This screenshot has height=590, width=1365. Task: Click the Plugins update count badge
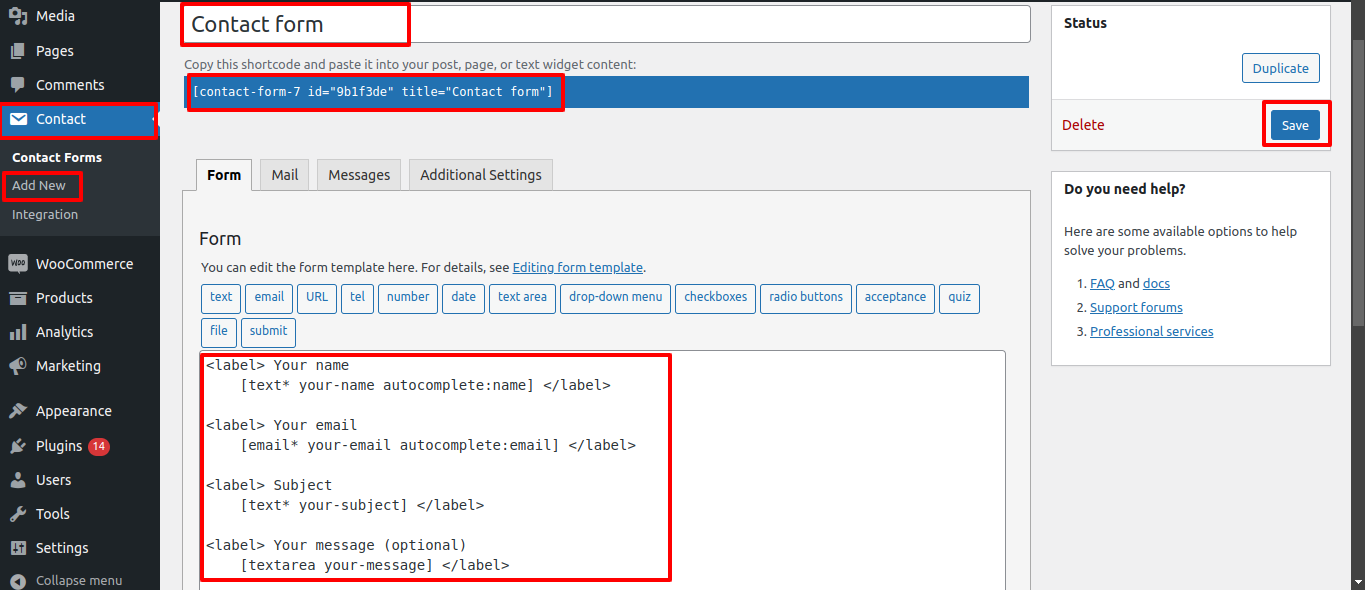pos(99,446)
